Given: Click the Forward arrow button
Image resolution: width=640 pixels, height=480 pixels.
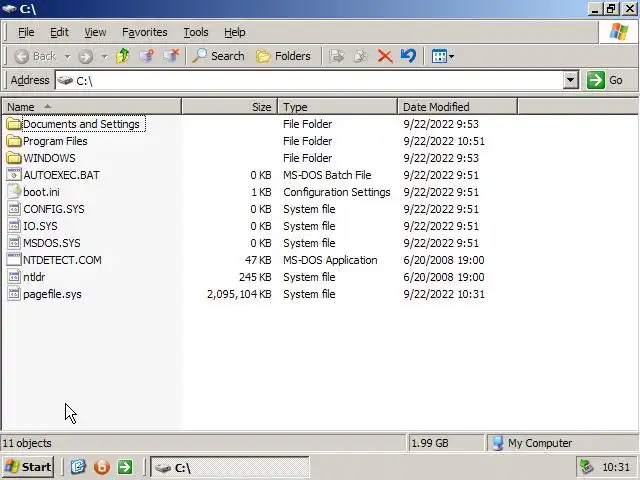Looking at the screenshot, I should click(86, 56).
